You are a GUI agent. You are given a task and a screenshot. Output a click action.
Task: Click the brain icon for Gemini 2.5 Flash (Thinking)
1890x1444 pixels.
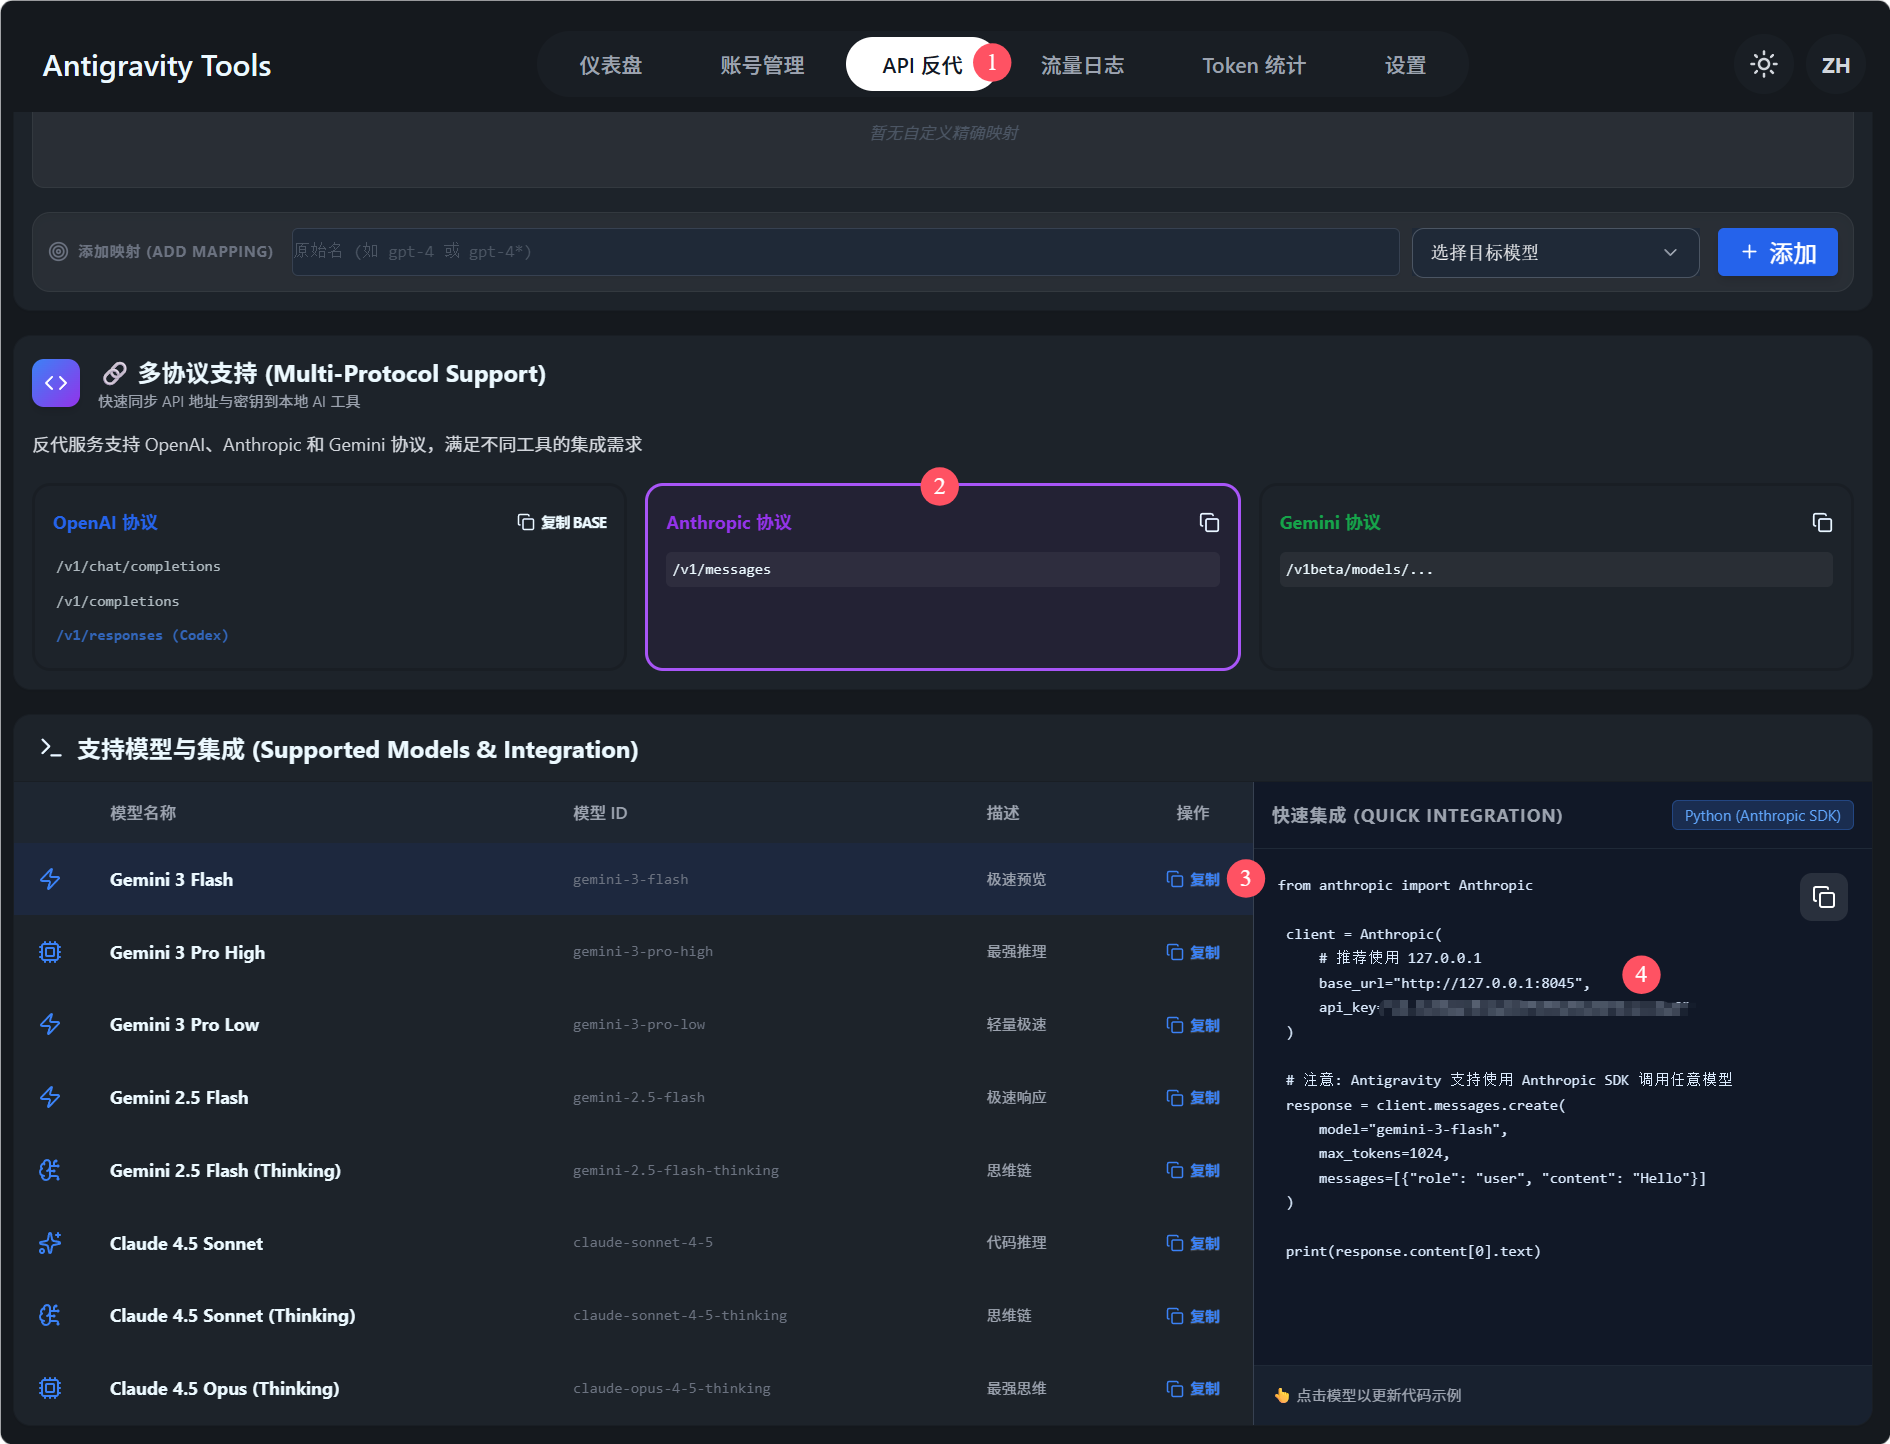tap(50, 1170)
